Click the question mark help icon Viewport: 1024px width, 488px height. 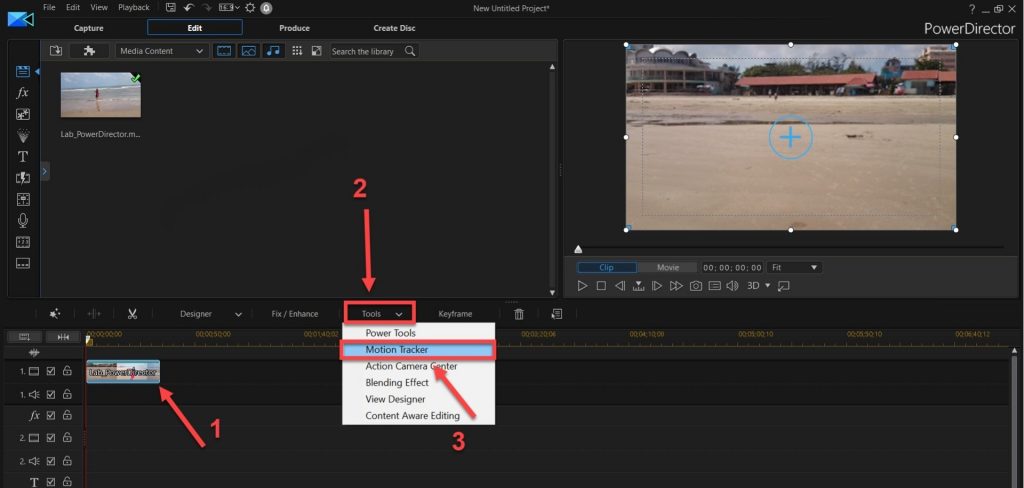(972, 8)
